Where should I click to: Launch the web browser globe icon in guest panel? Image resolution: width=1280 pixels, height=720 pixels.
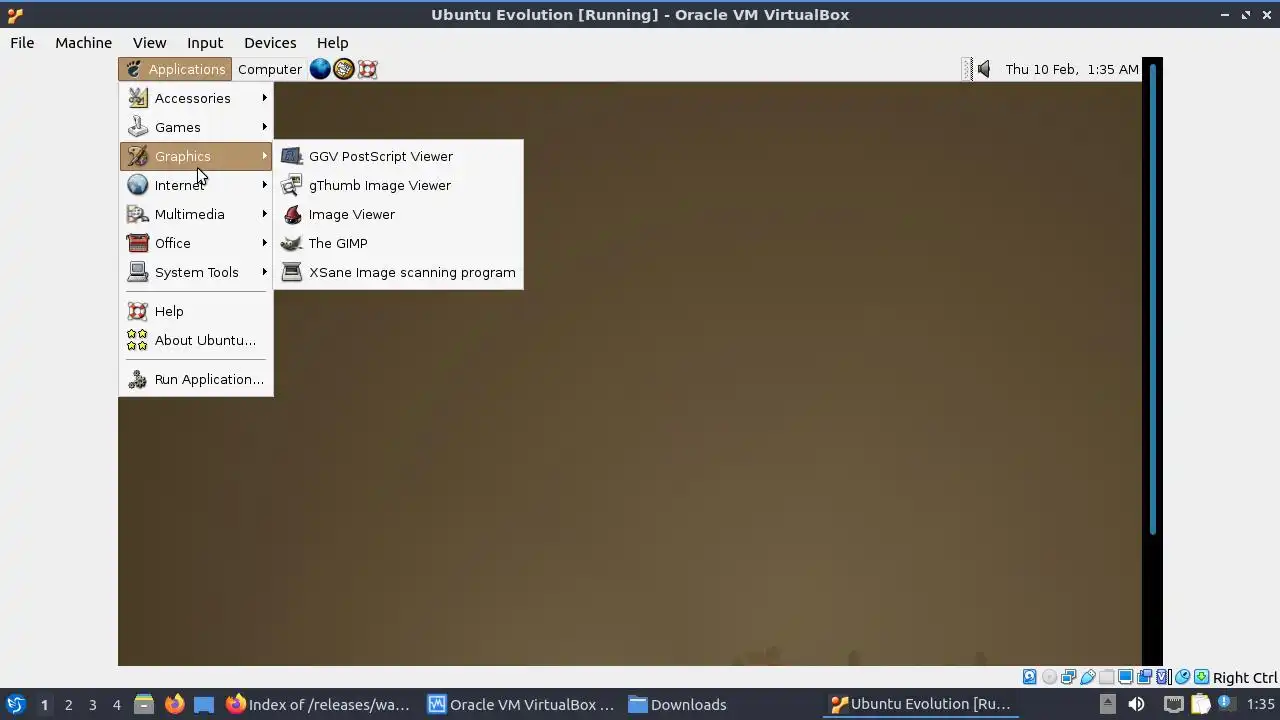click(x=320, y=69)
